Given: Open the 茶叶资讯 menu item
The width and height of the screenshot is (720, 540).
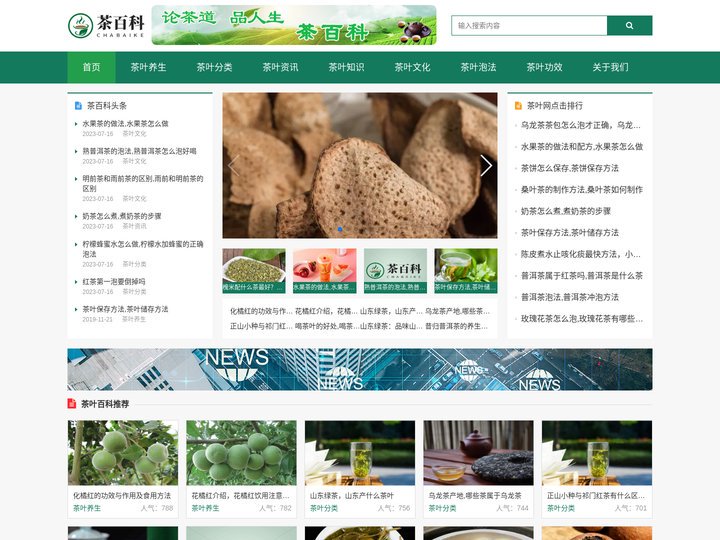Looking at the screenshot, I should click(281, 67).
